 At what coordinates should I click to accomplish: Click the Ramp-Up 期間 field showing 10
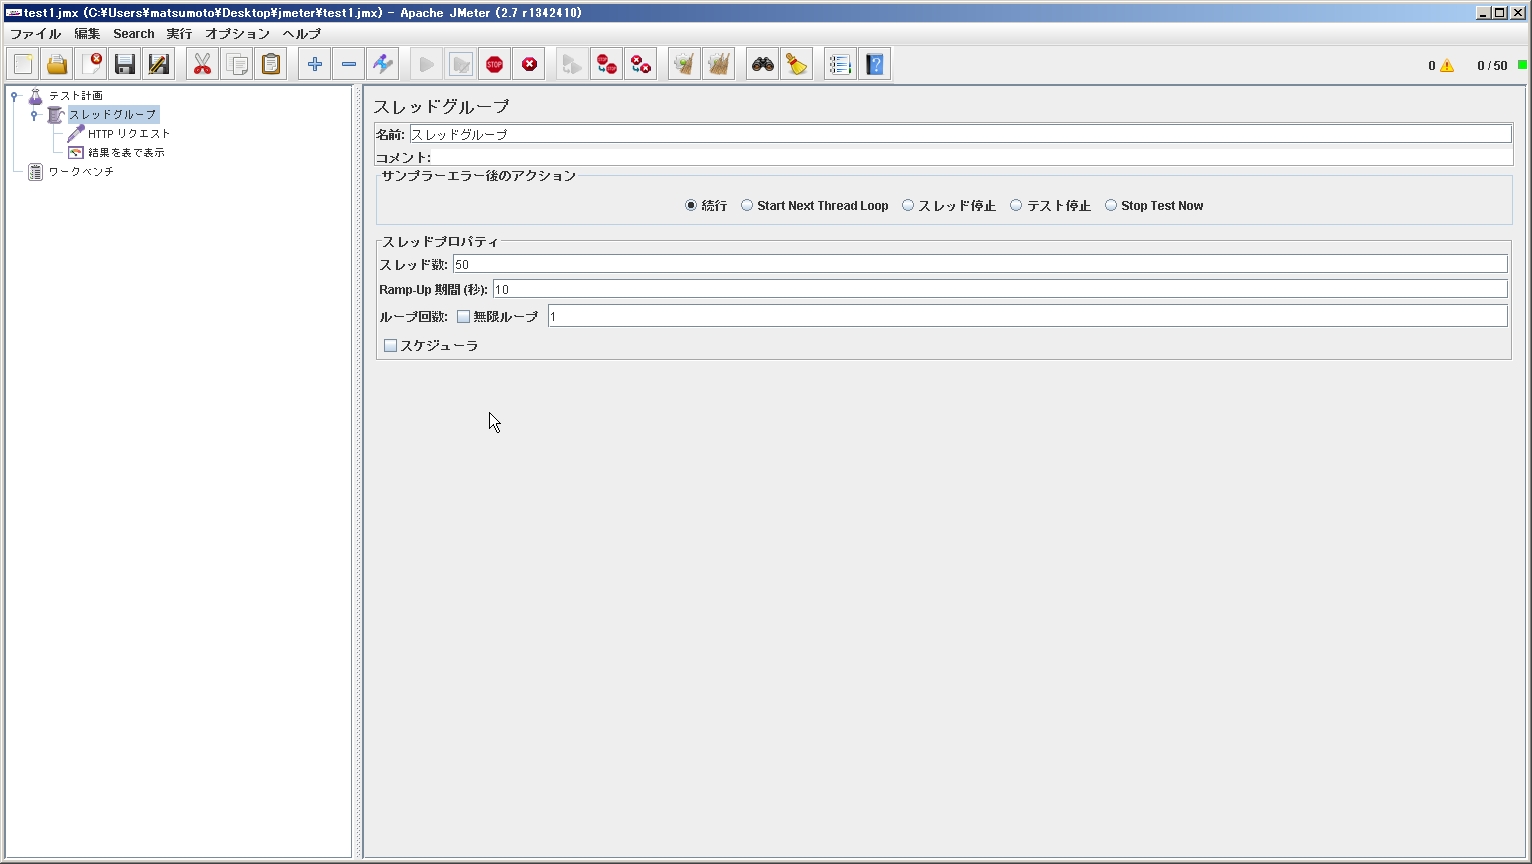[x=1000, y=289]
